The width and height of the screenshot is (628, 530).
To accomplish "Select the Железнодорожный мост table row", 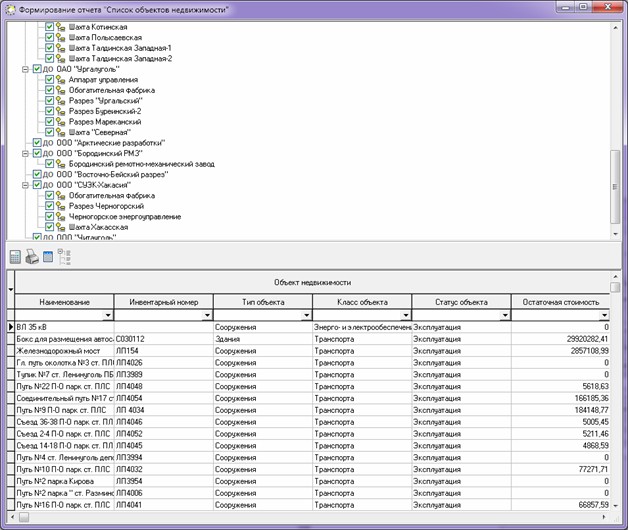I will pos(60,351).
